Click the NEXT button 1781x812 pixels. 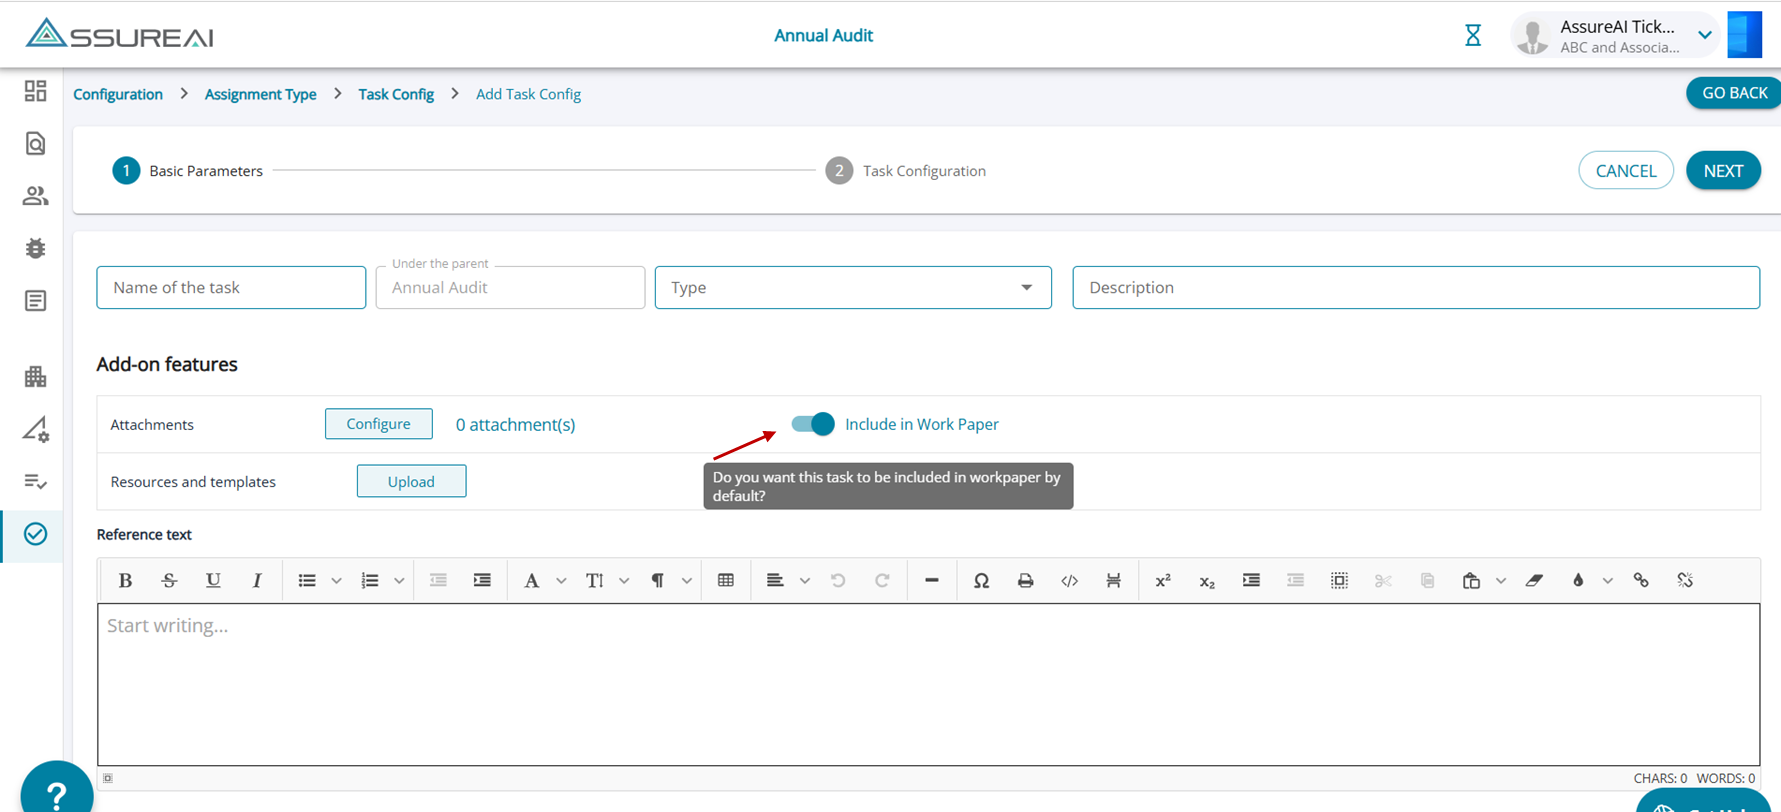coord(1723,171)
